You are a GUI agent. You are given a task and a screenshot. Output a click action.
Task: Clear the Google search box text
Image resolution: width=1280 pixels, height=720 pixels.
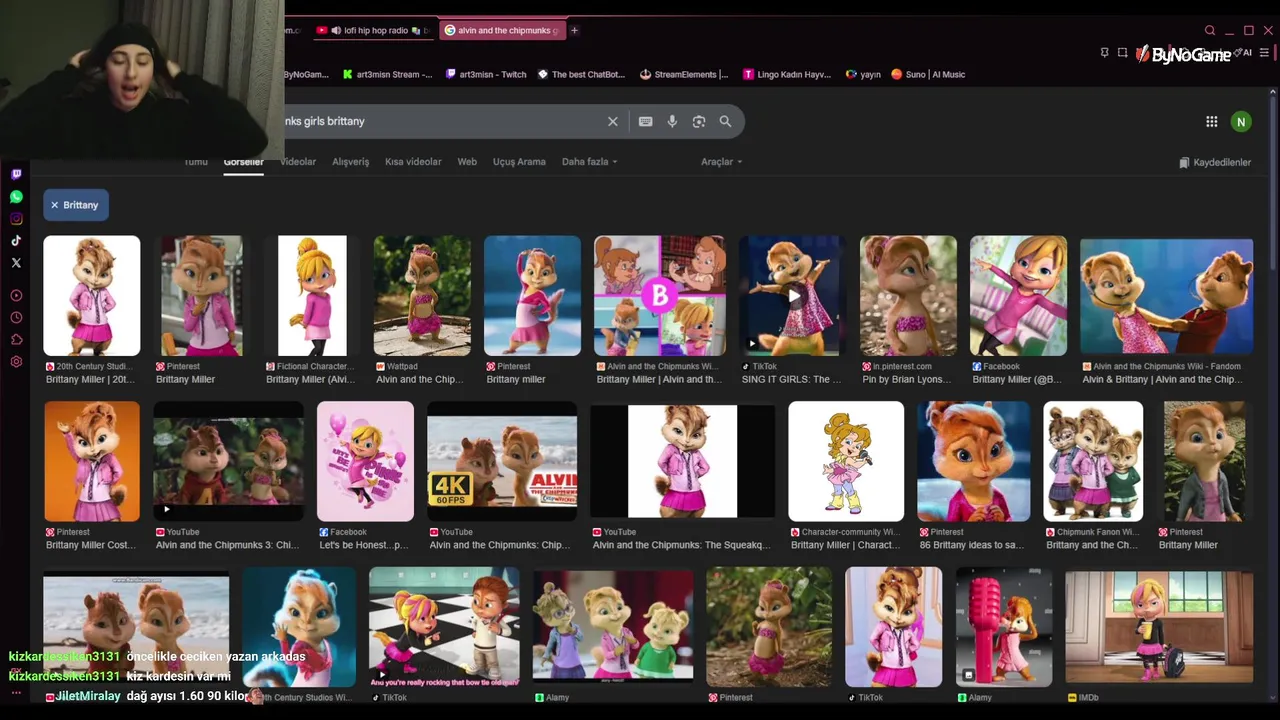pyautogui.click(x=613, y=121)
